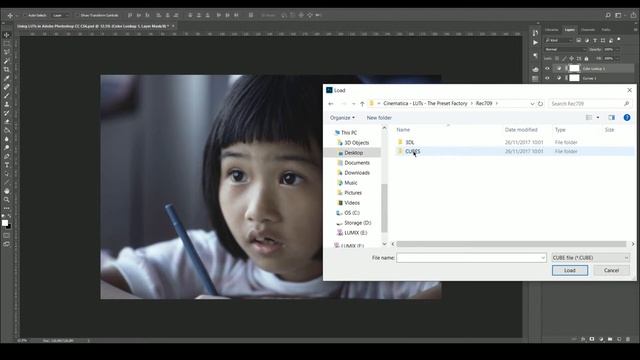Select the Move tool in the toolbar
Image resolution: width=640 pixels, height=360 pixels.
coord(7,35)
